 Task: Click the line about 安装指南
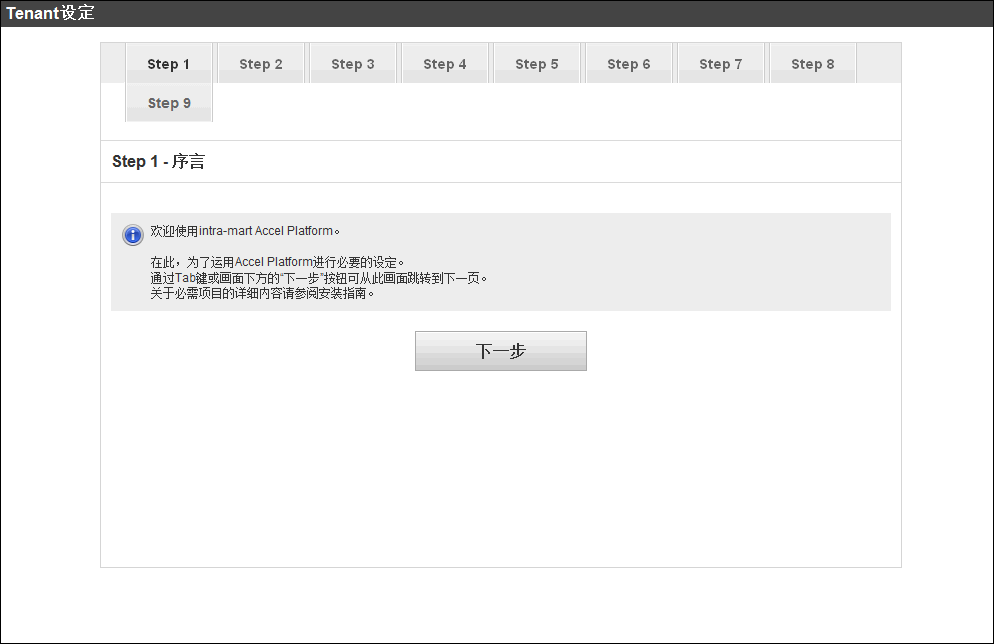(262, 293)
